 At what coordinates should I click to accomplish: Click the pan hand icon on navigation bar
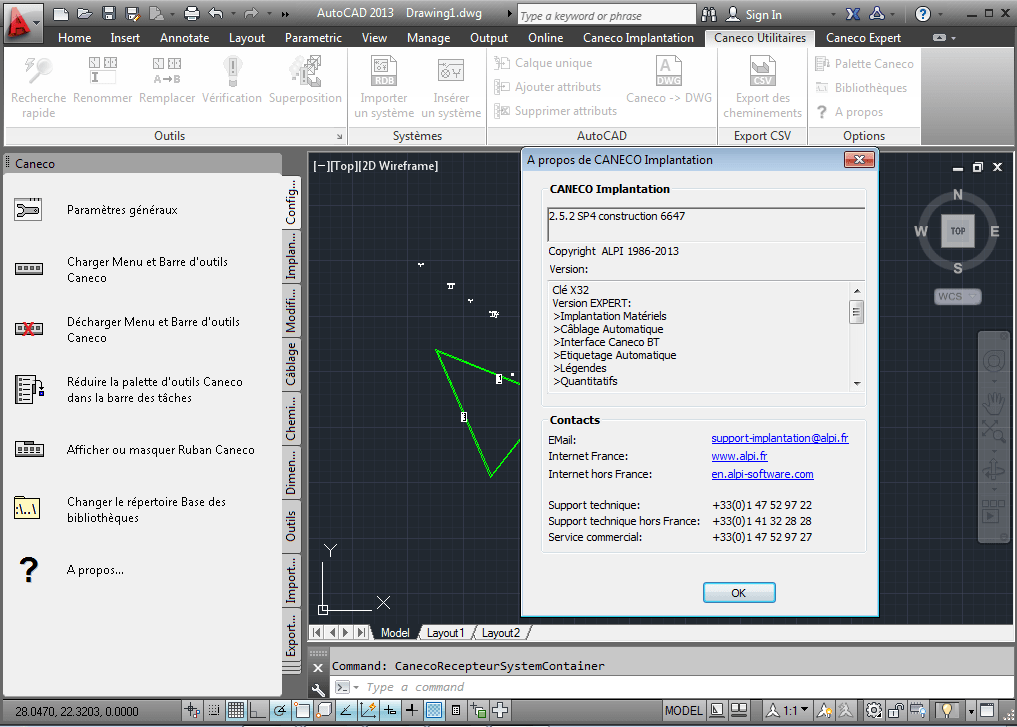(993, 403)
